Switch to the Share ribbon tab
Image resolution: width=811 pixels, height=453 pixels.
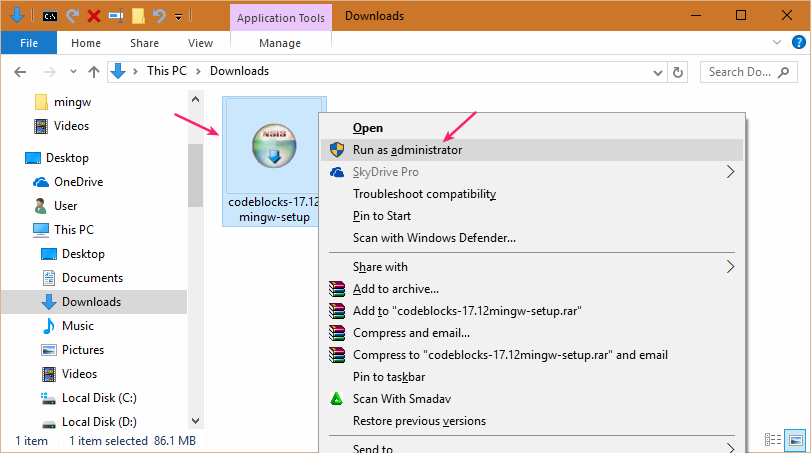coord(144,43)
